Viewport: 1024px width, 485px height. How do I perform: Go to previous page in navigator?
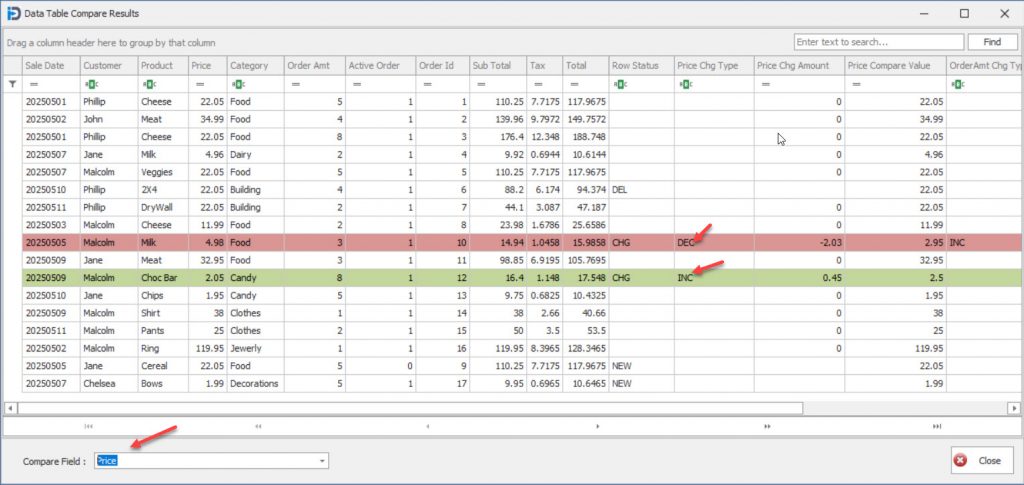pyautogui.click(x=258, y=426)
